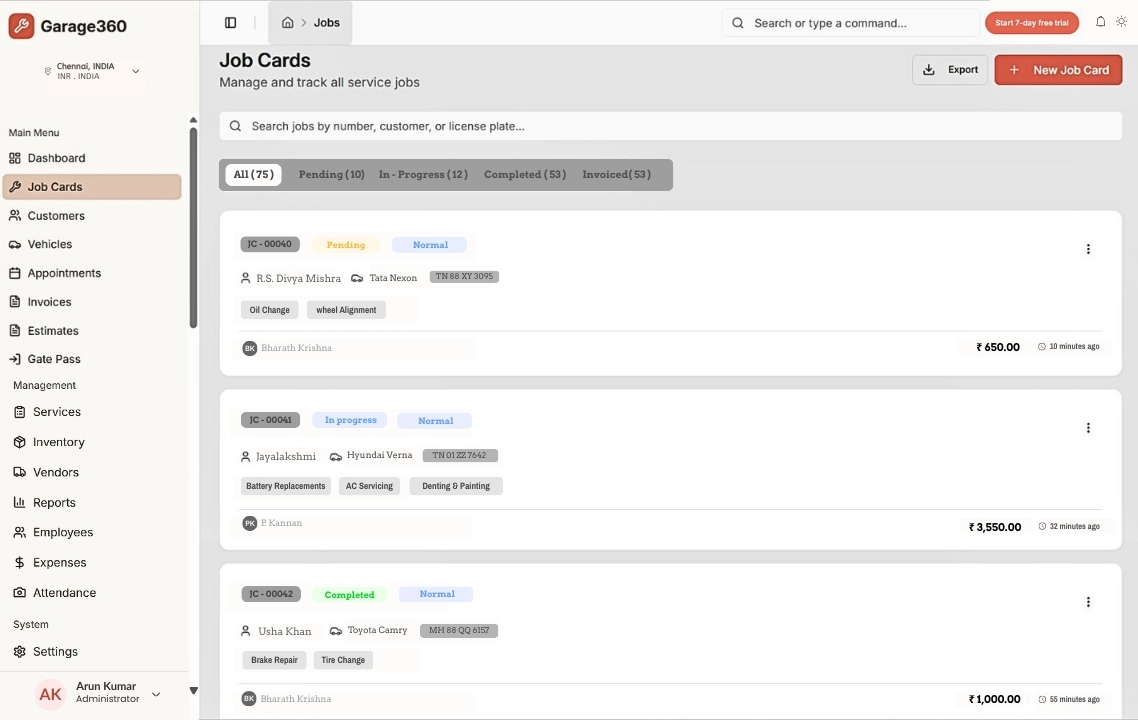
Task: Go to Attendance in the sidebar
Action: pos(64,593)
